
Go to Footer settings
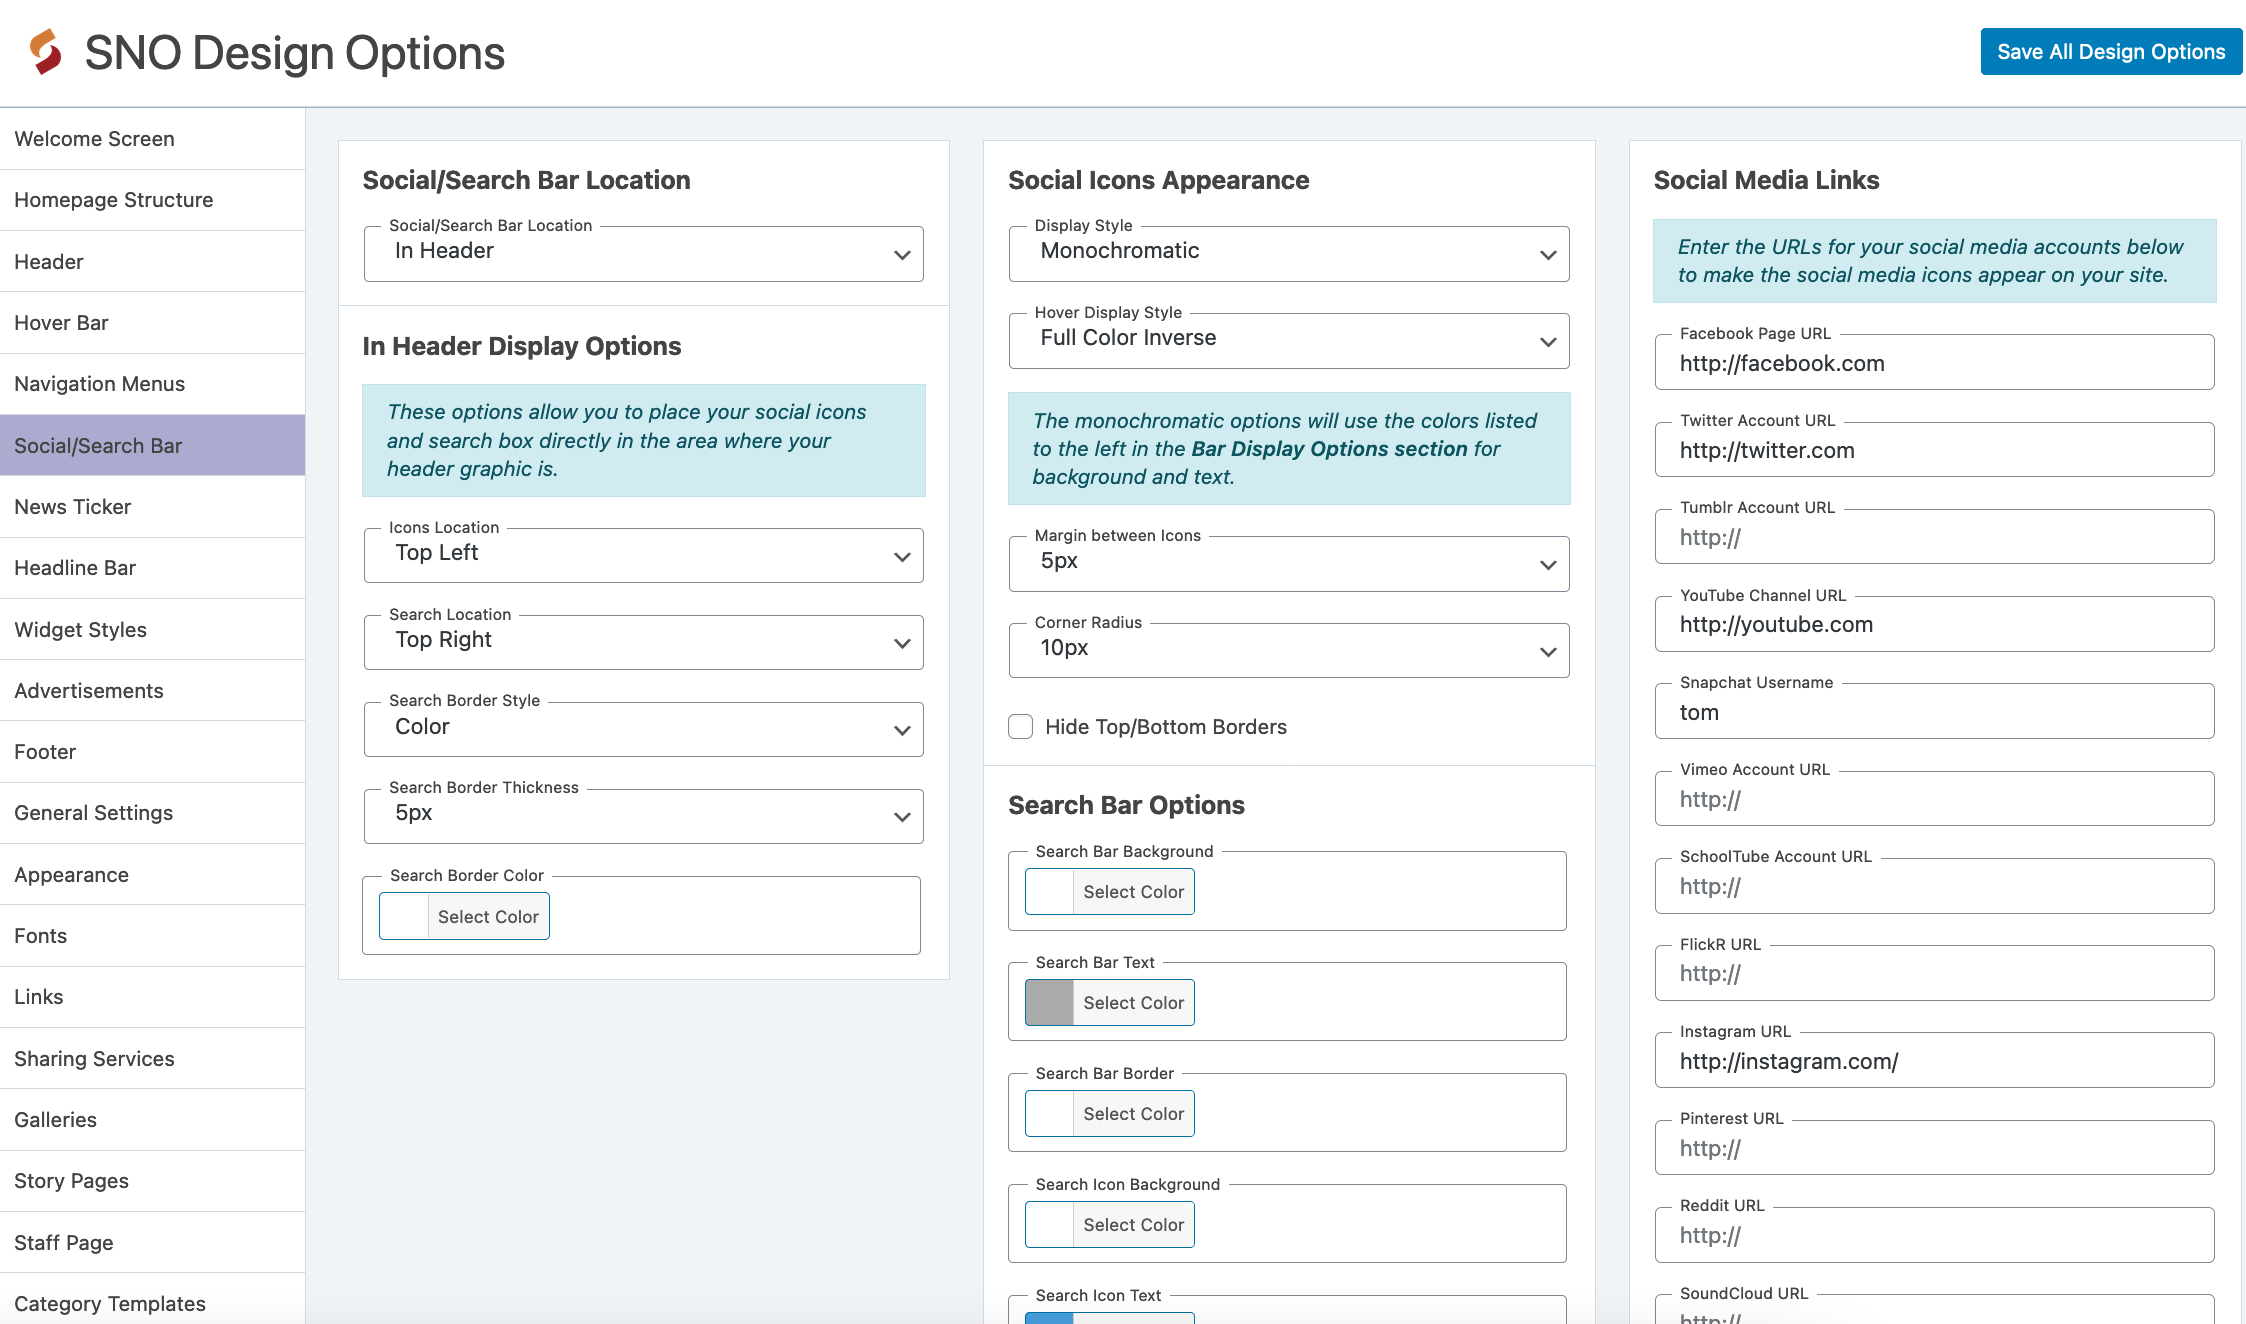pyautogui.click(x=152, y=752)
